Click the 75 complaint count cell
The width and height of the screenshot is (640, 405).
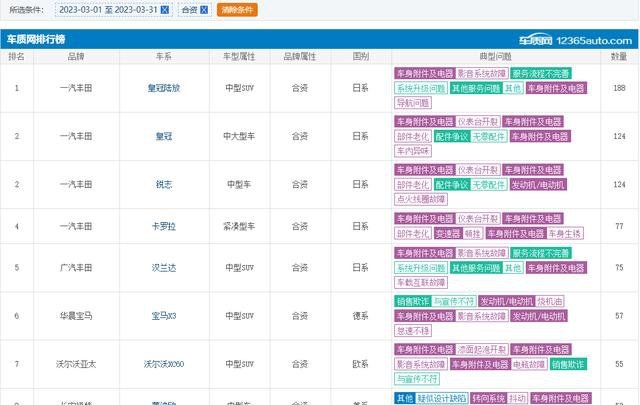point(619,267)
